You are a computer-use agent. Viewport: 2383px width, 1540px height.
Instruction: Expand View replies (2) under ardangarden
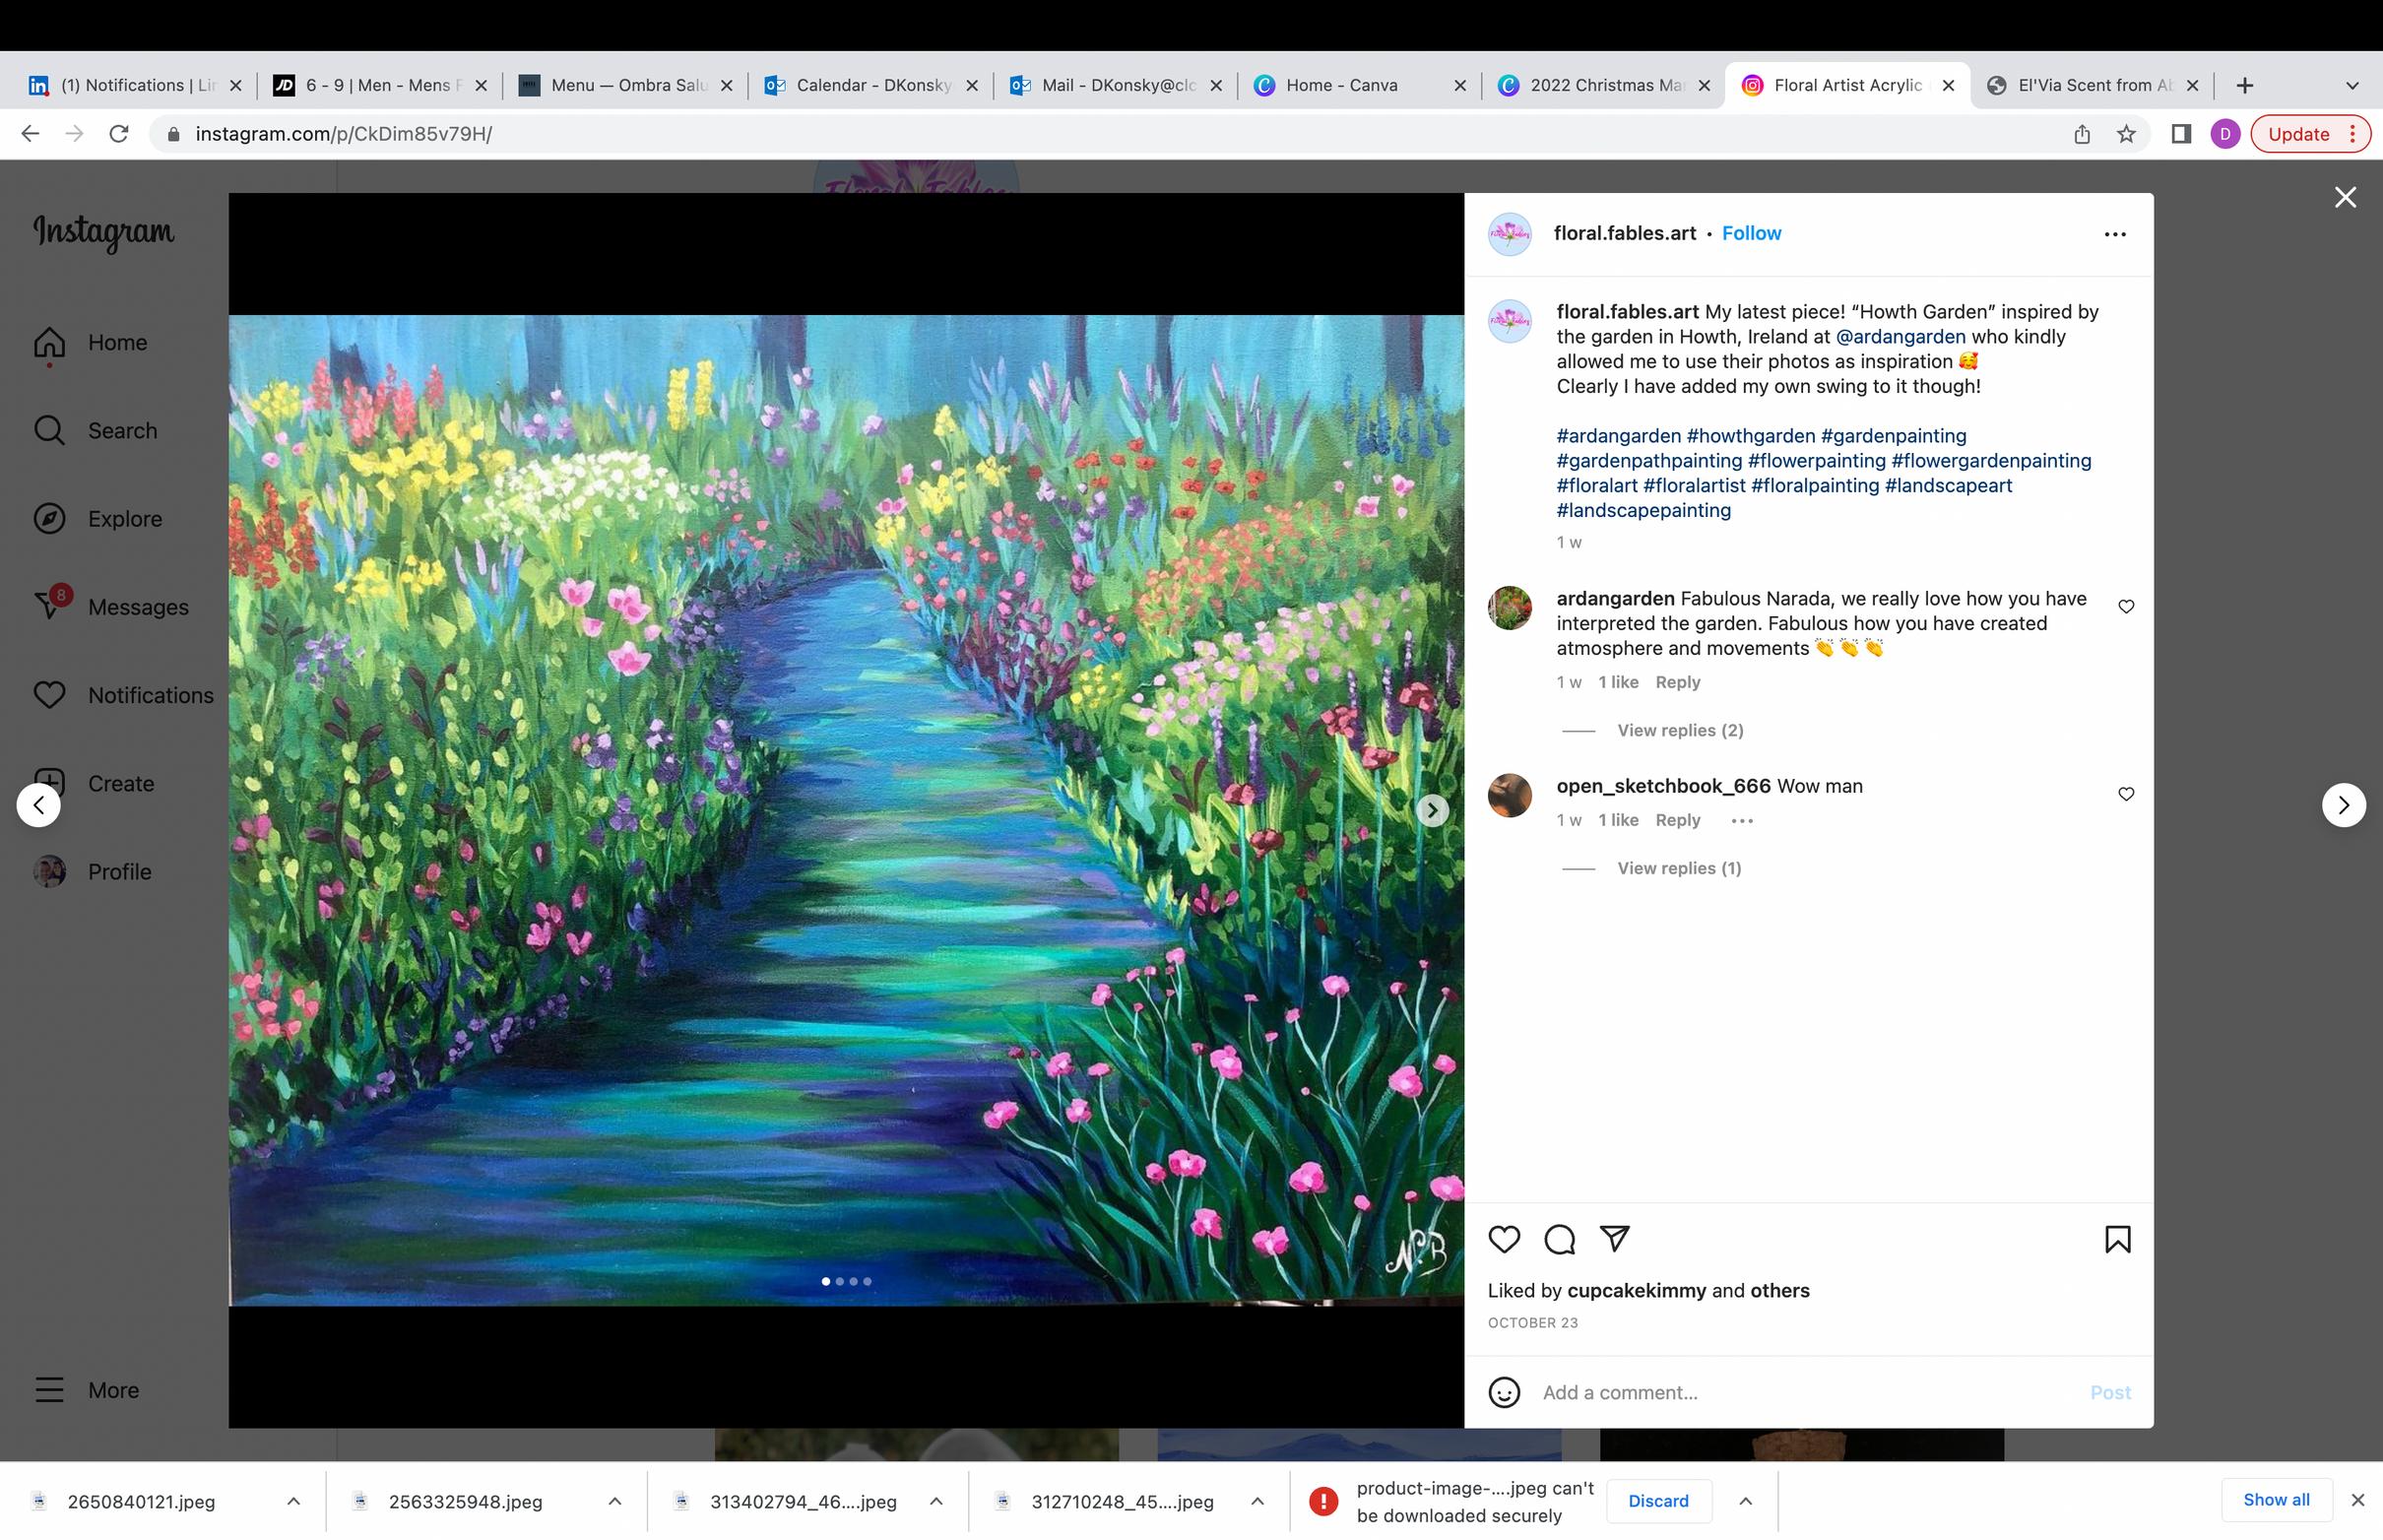pyautogui.click(x=1679, y=730)
